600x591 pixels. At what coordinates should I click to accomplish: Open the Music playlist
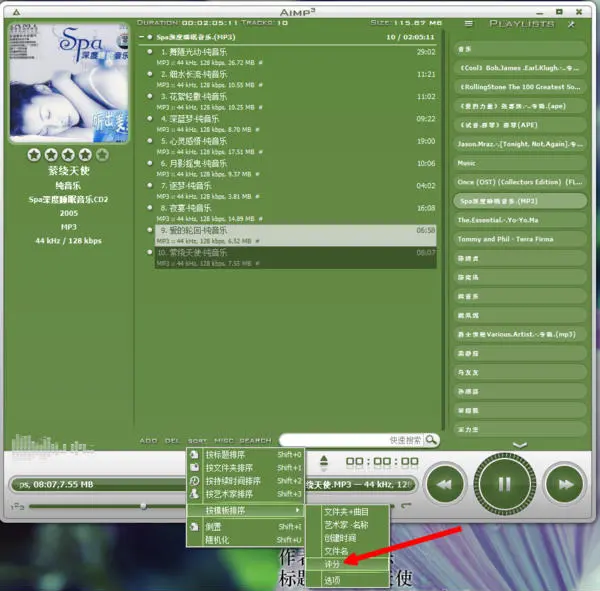520,163
